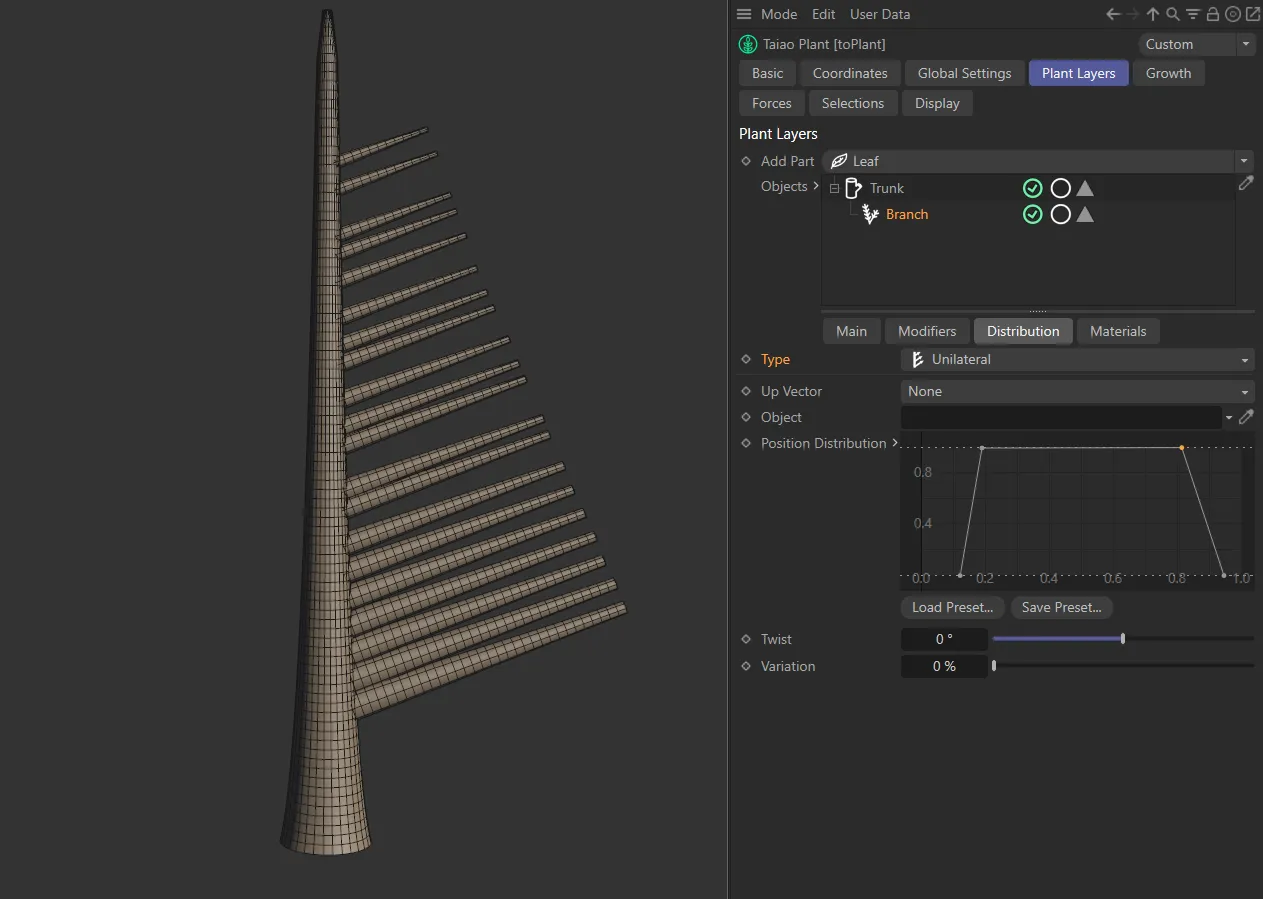
Task: Click the Branch layer icon
Action: click(869, 214)
